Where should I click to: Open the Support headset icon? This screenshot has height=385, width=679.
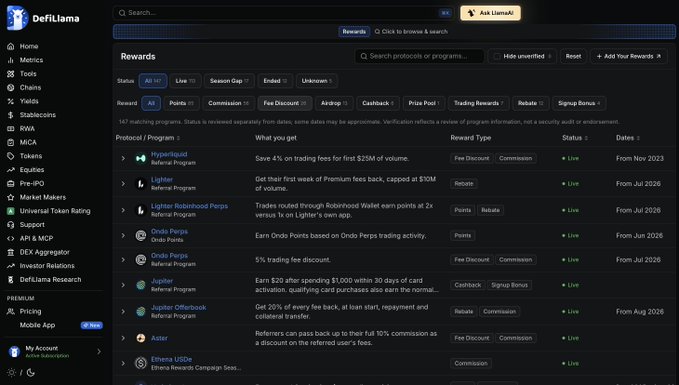[11, 225]
